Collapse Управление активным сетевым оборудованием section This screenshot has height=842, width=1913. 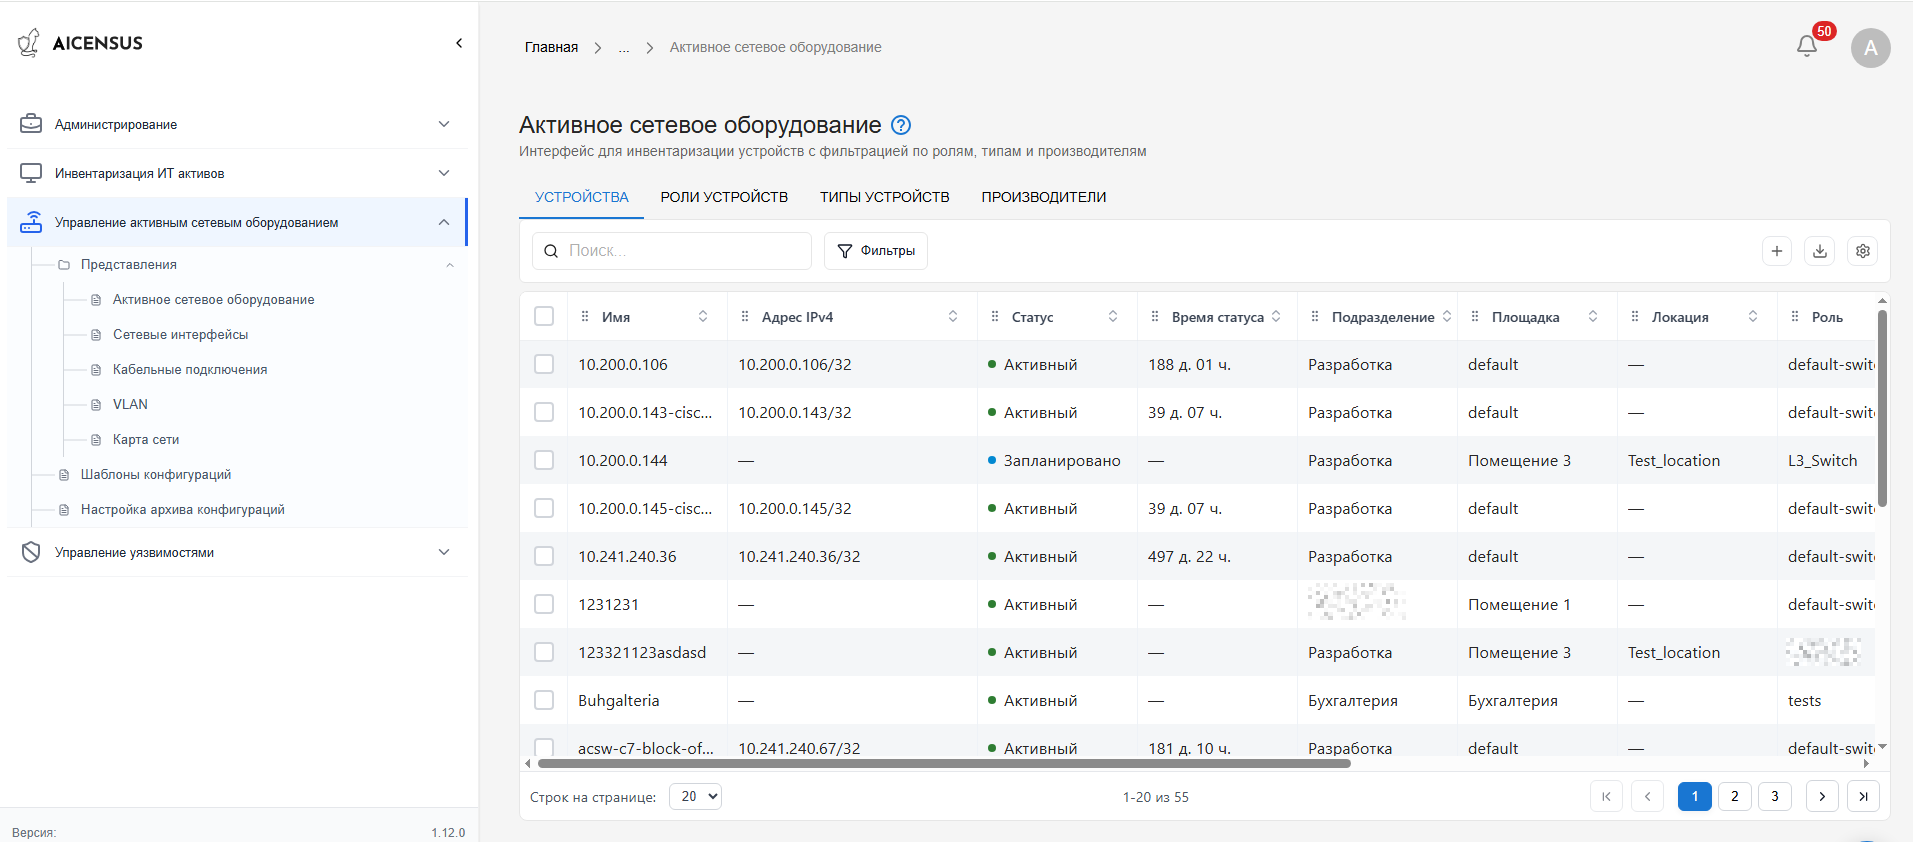point(444,222)
